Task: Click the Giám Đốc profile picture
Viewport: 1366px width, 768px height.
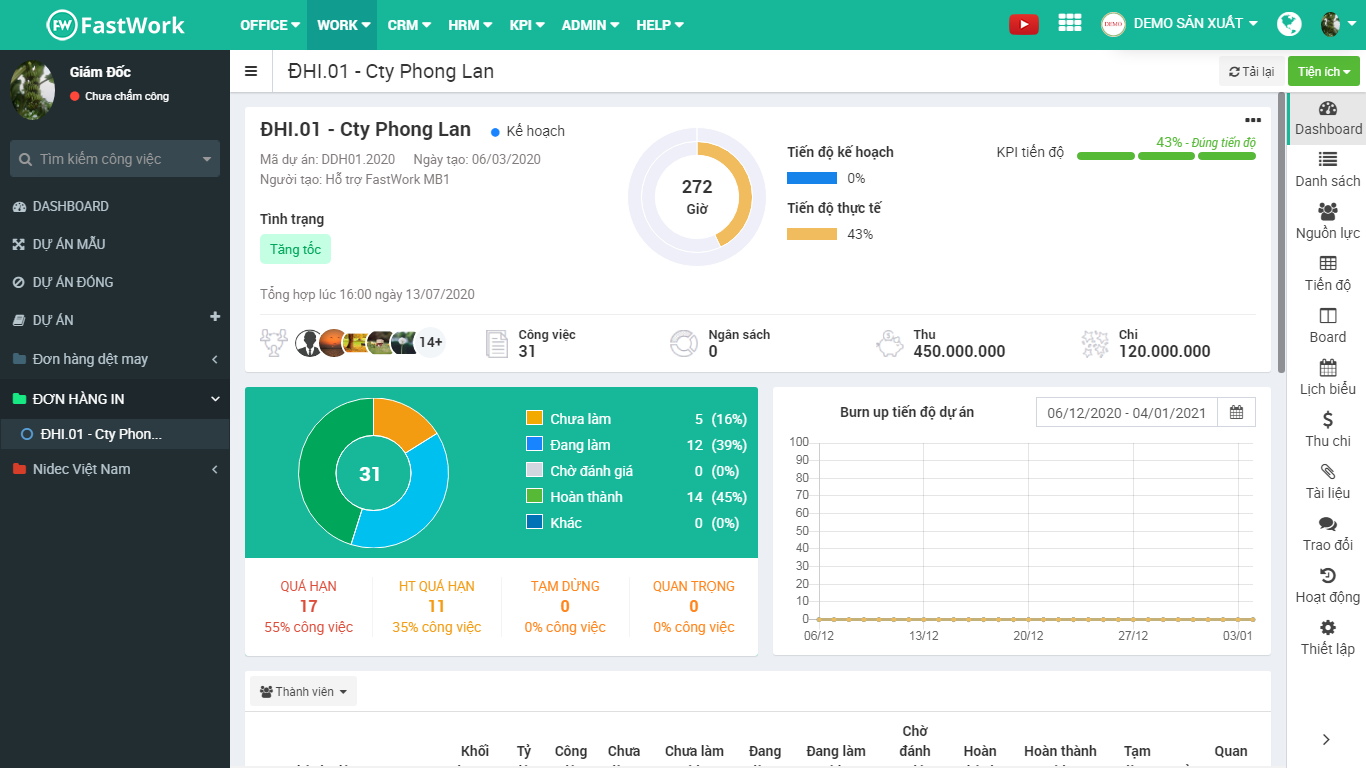Action: [33, 90]
